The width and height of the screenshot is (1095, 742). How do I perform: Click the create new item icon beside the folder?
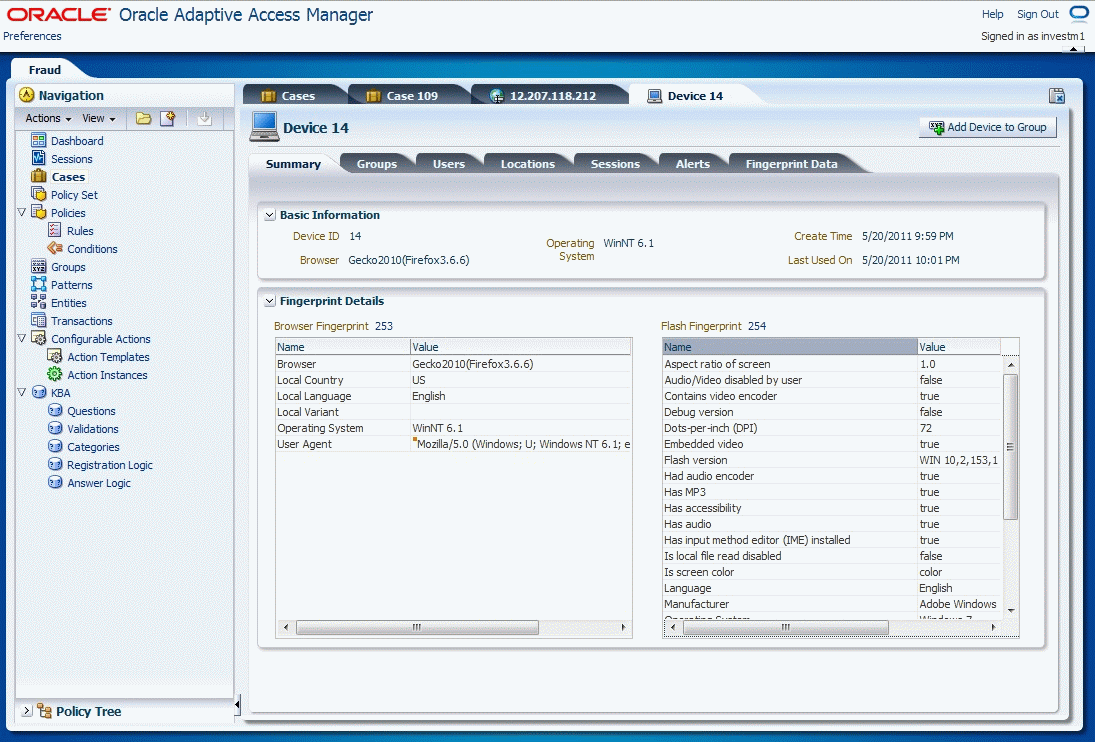168,118
